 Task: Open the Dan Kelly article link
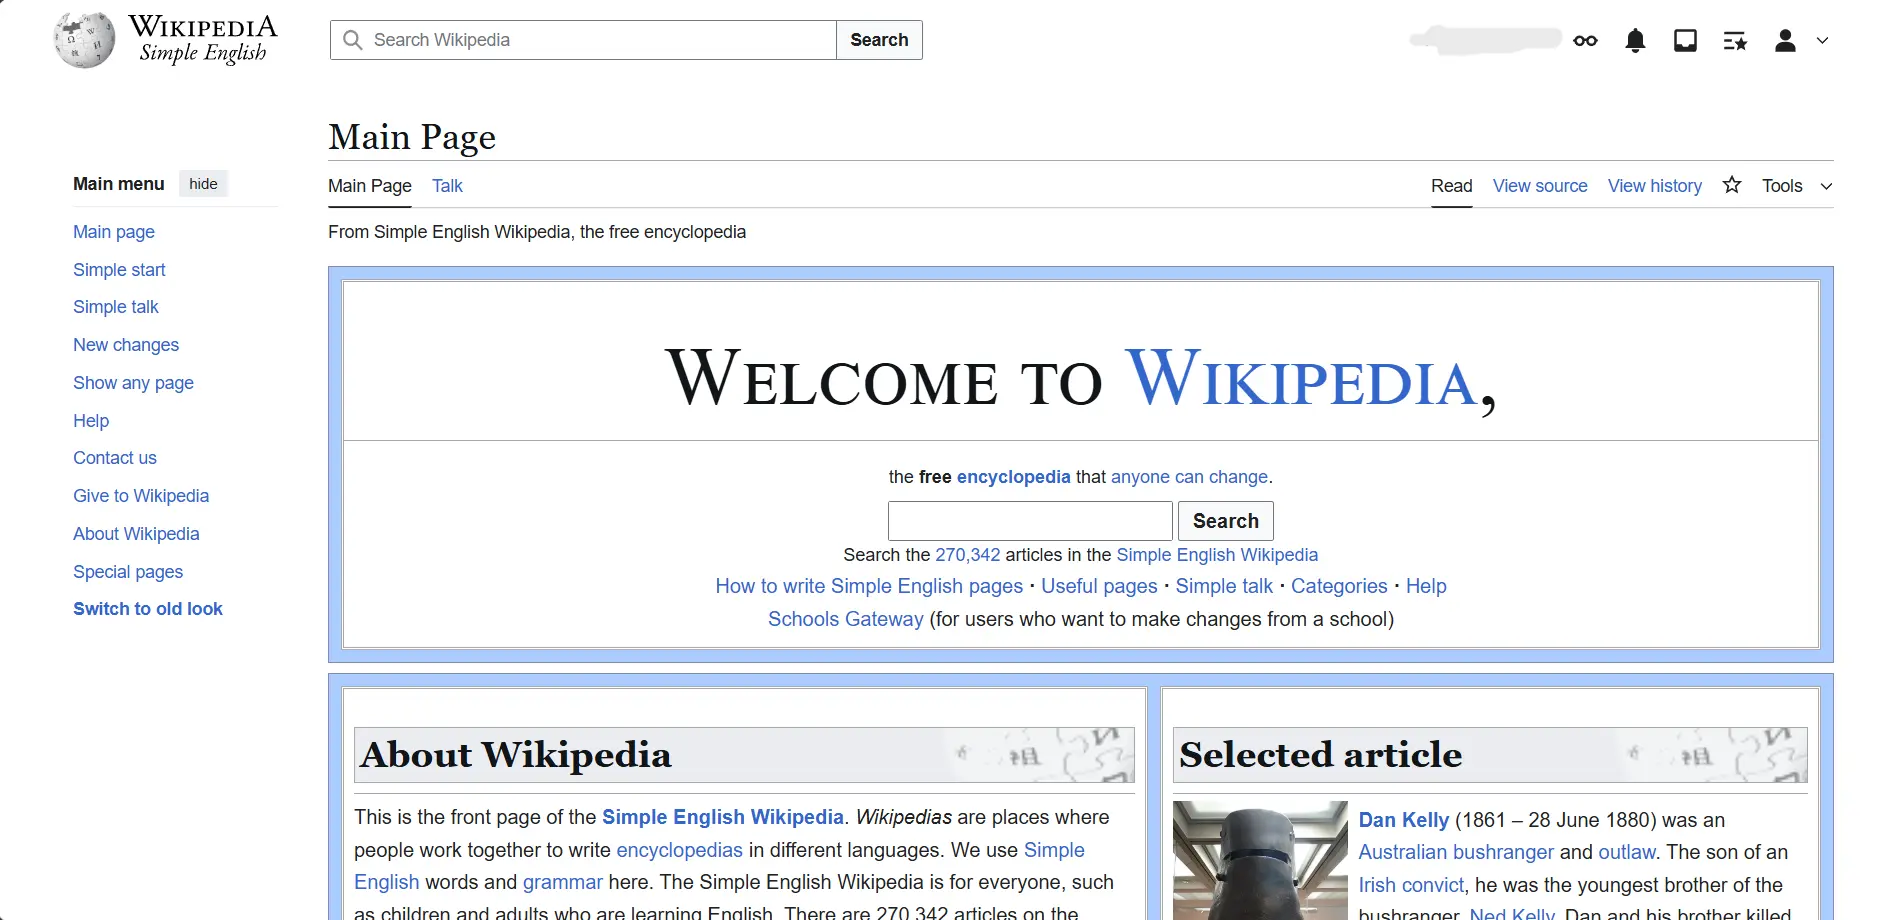point(1403,820)
